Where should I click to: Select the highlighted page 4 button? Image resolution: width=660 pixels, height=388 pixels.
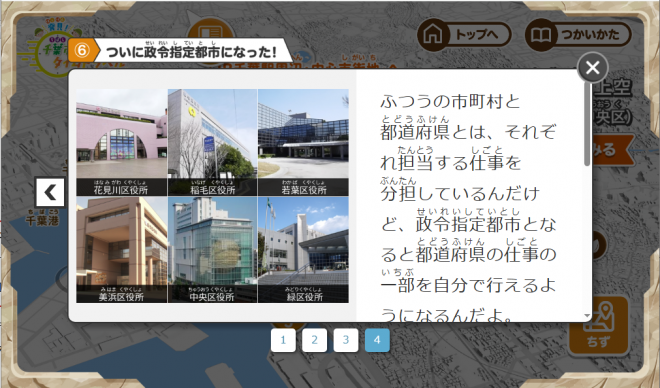[377, 340]
